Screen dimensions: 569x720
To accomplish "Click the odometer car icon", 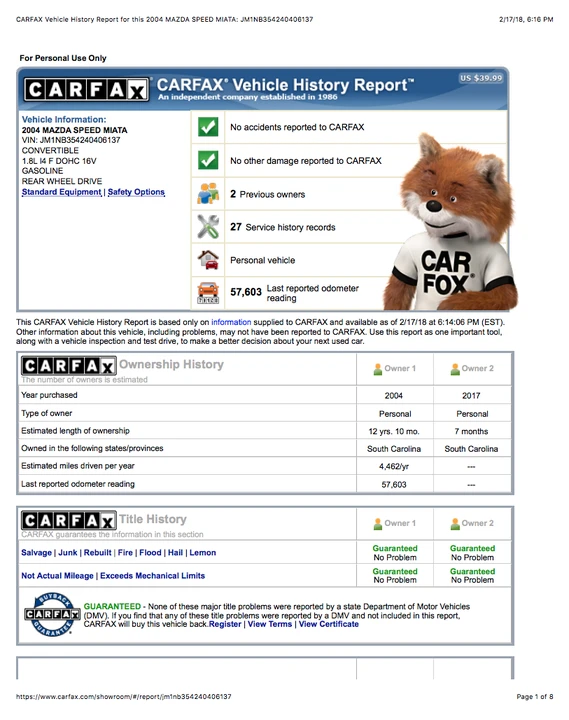I will [208, 292].
